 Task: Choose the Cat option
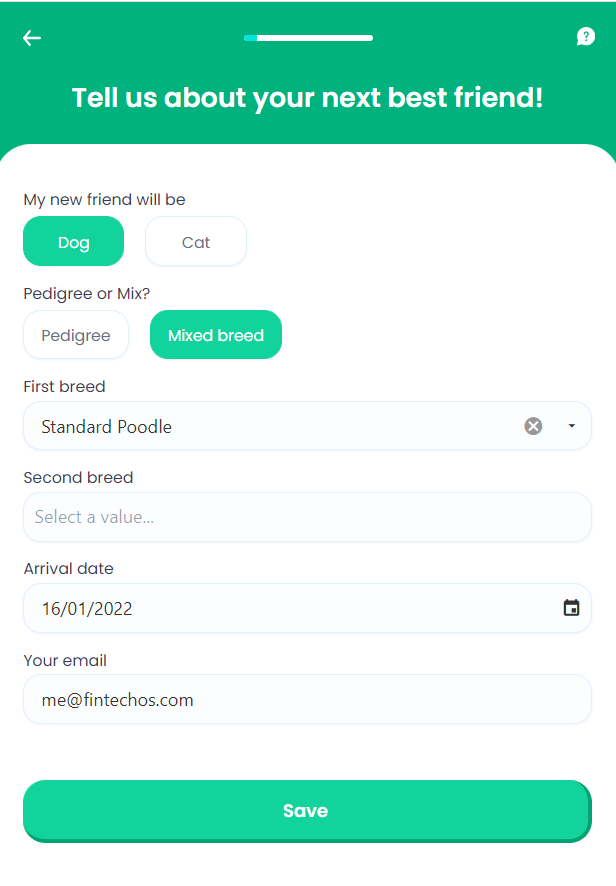pyautogui.click(x=196, y=242)
